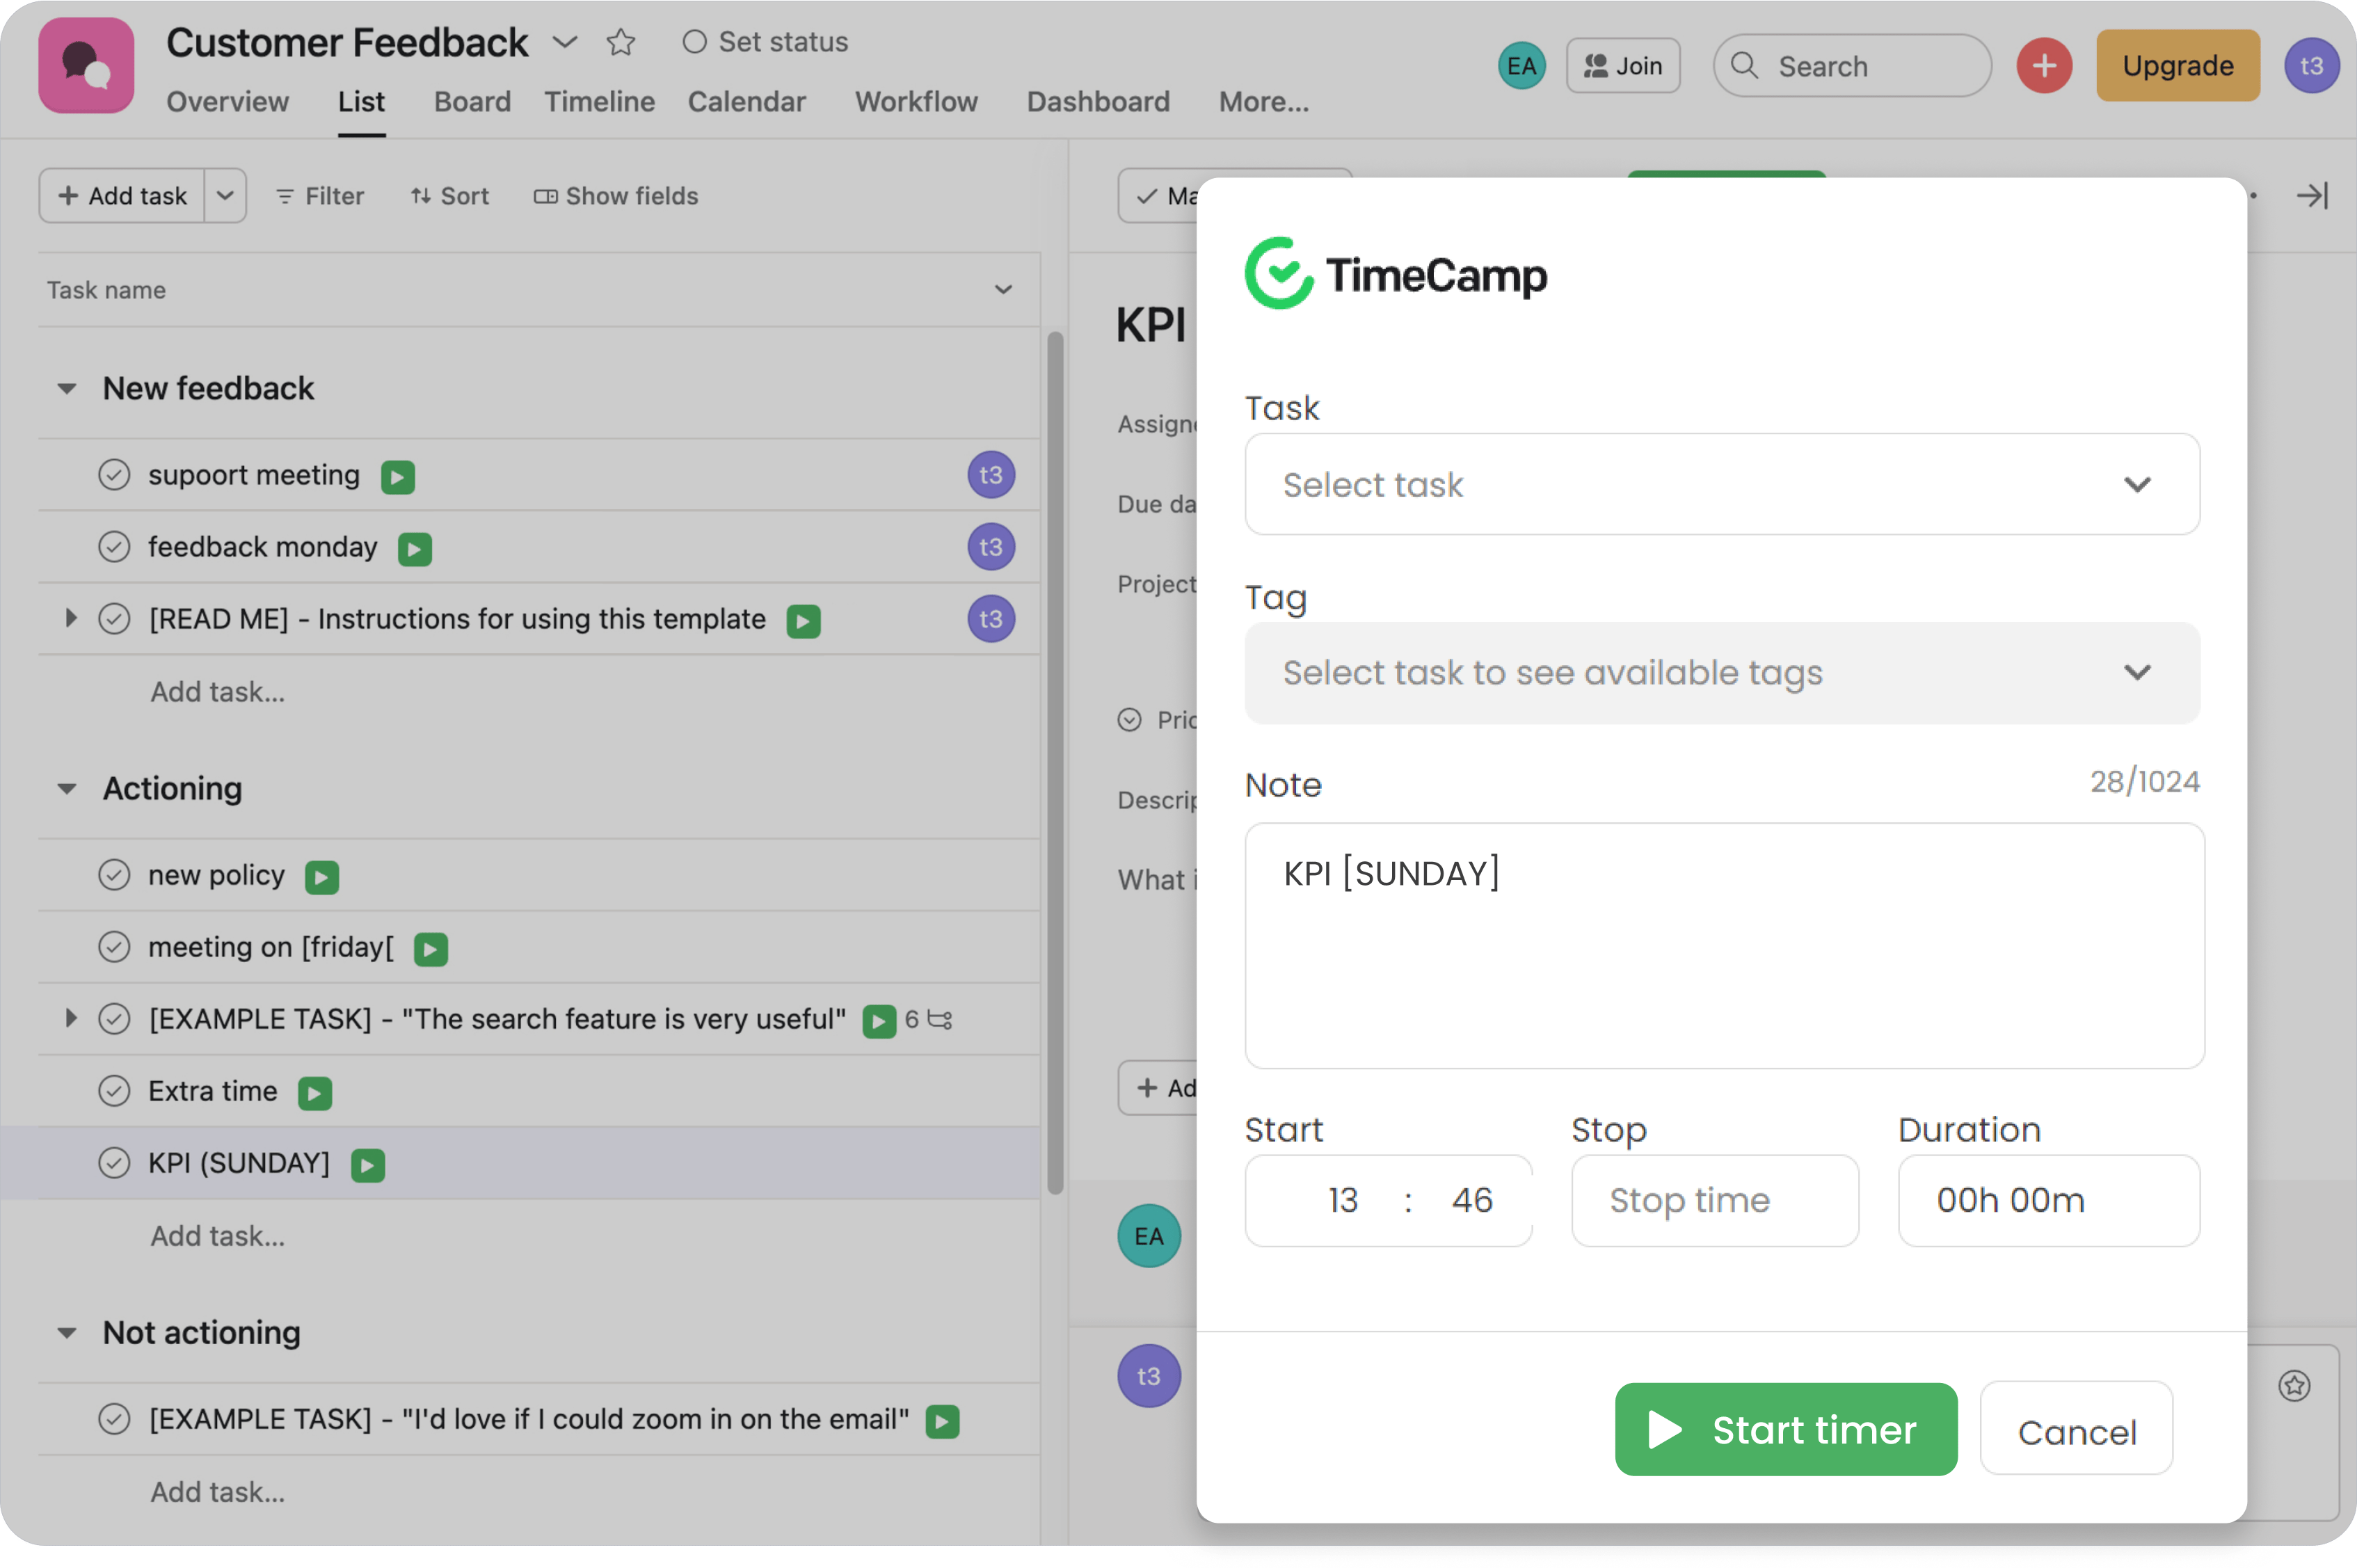Open the t3 profile avatar menu
The width and height of the screenshot is (2357, 1568).
click(x=2311, y=66)
